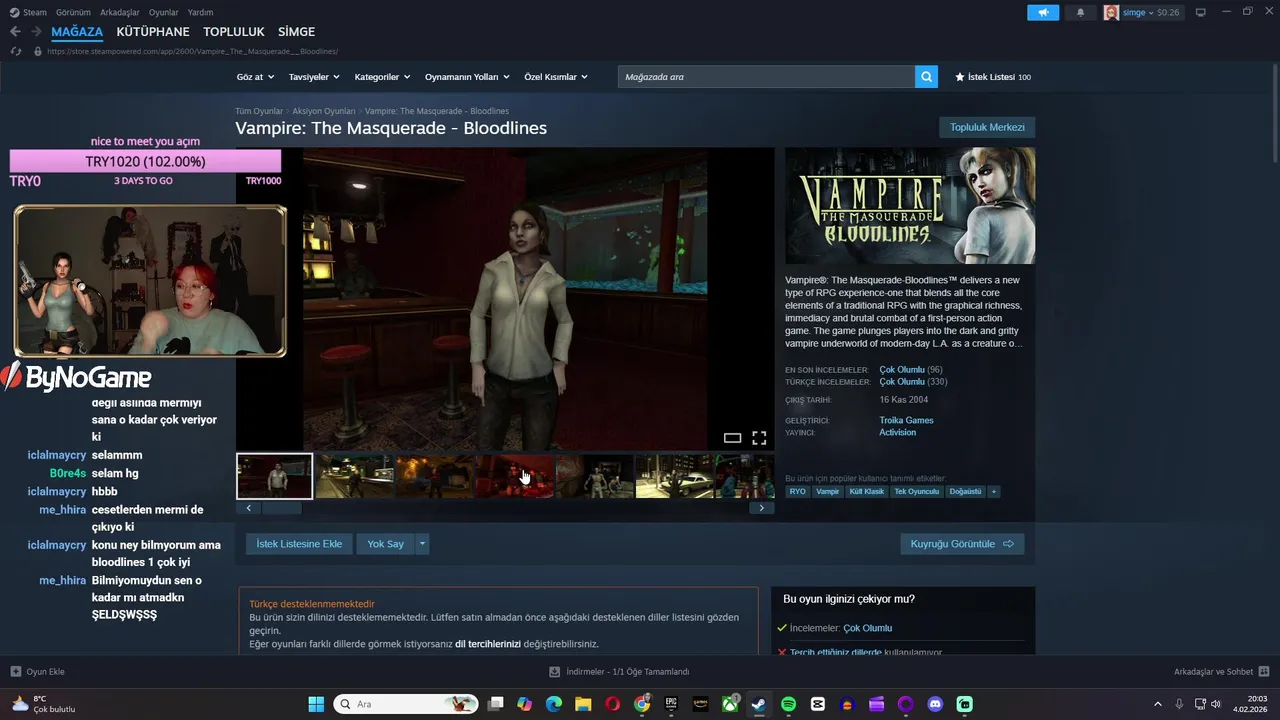
Task: Click Aksiyon Oyunları breadcrumb
Action: [x=324, y=111]
